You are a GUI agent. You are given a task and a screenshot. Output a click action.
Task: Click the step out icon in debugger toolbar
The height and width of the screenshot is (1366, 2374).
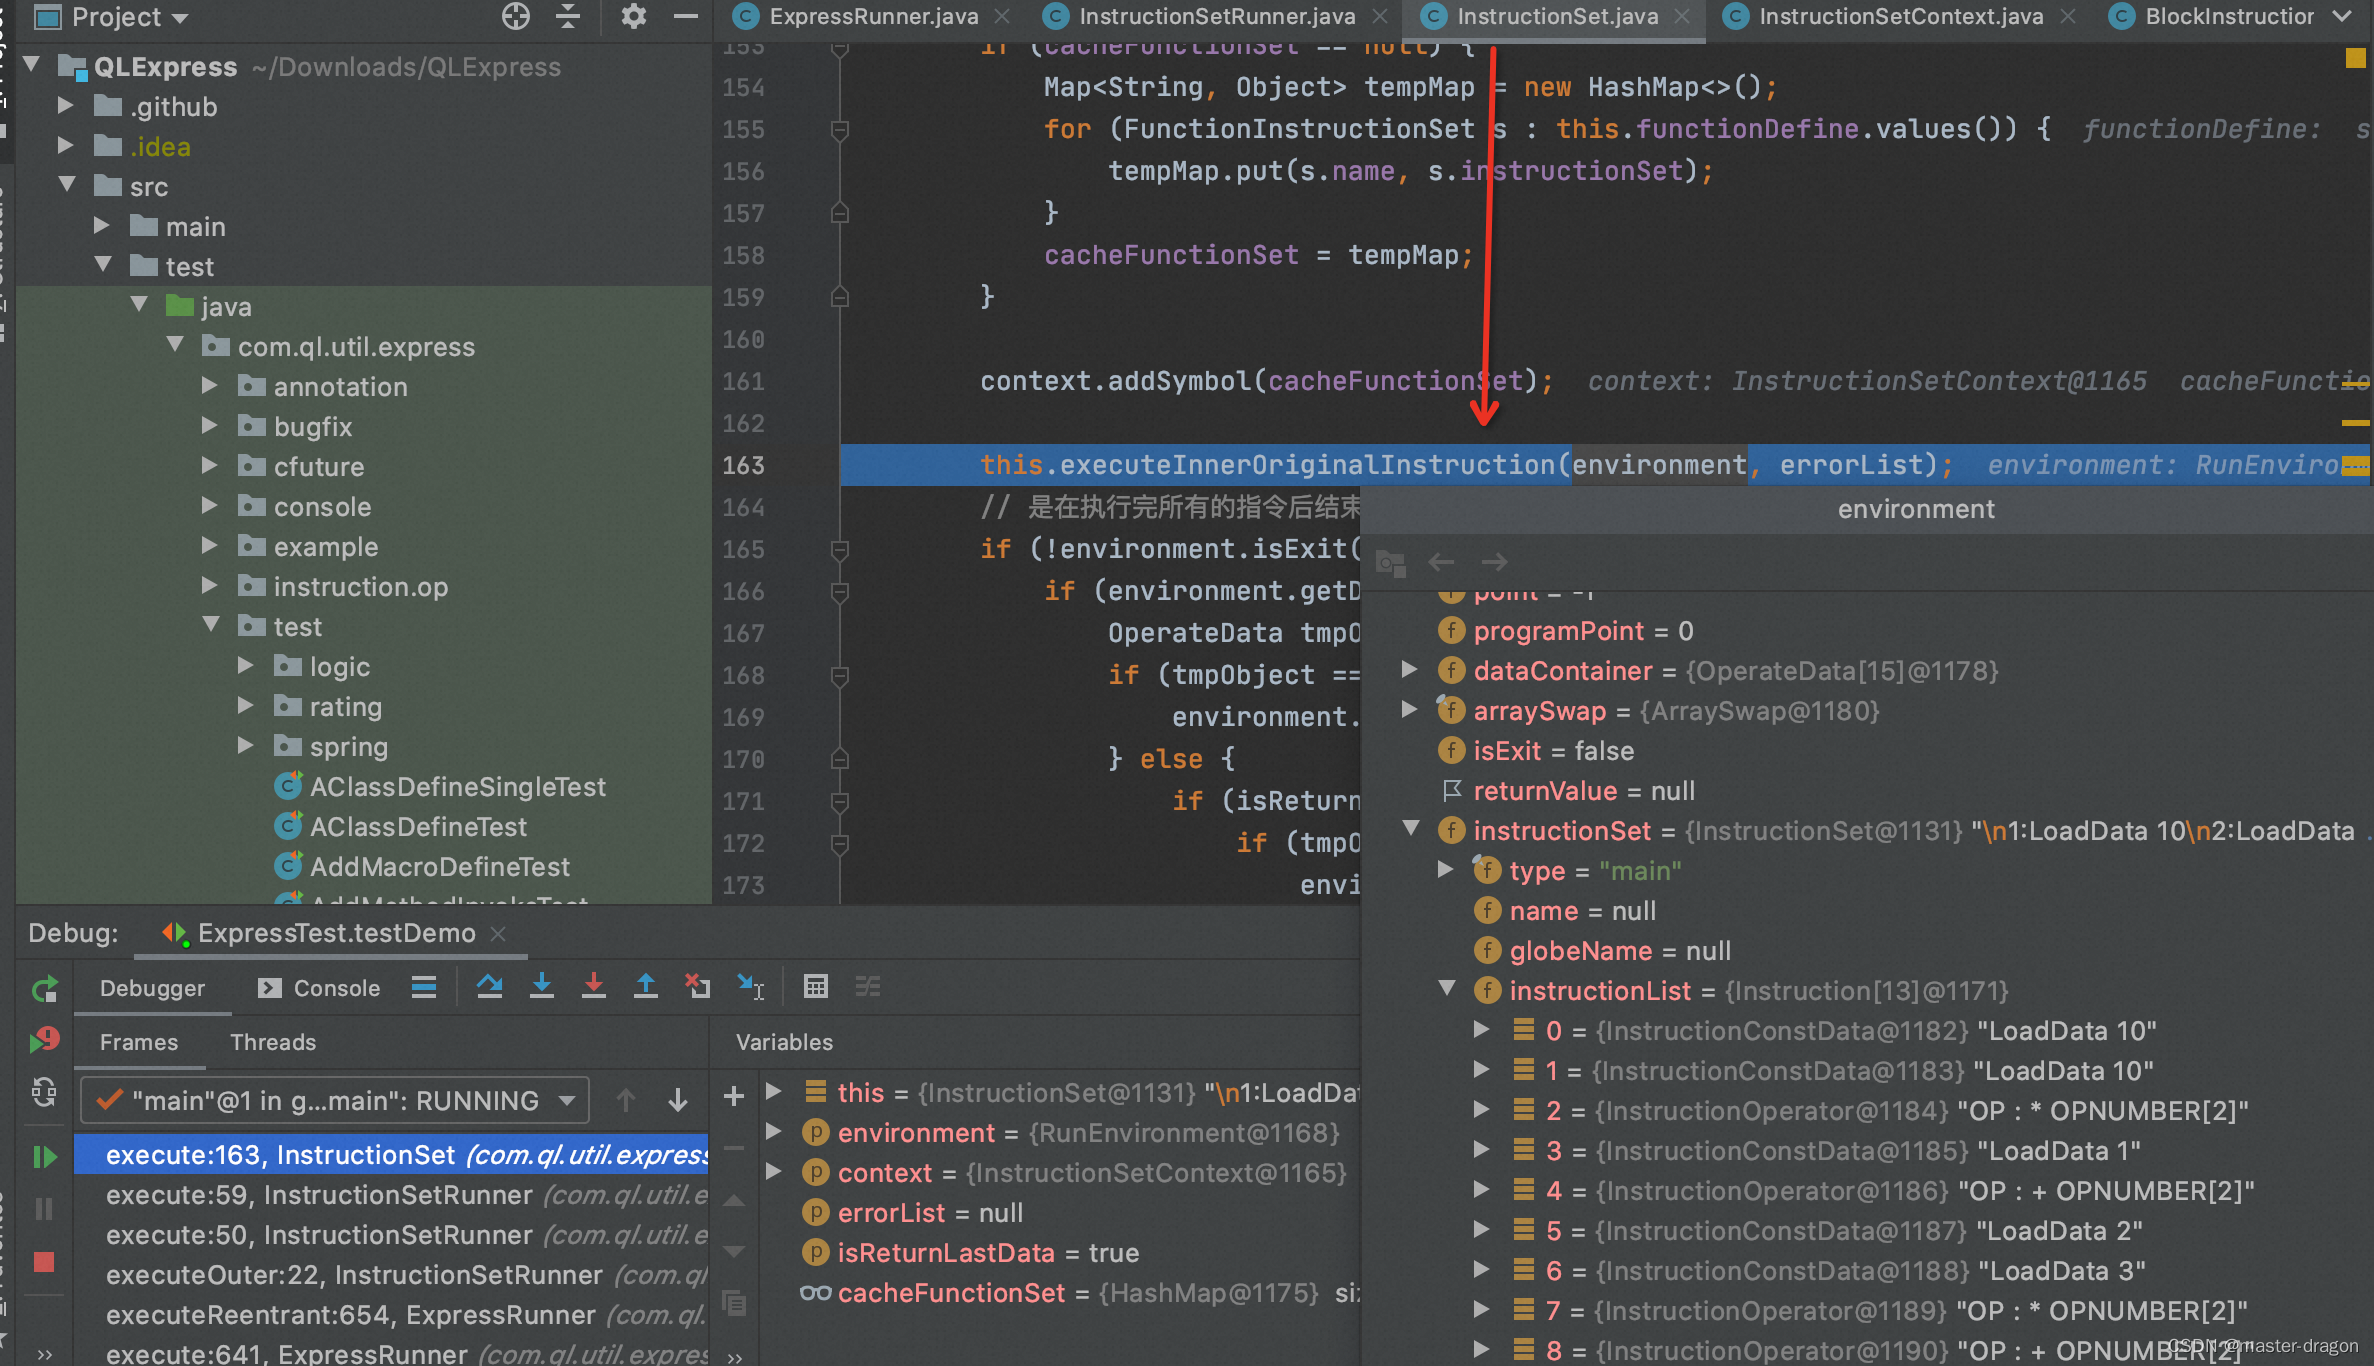pyautogui.click(x=647, y=989)
